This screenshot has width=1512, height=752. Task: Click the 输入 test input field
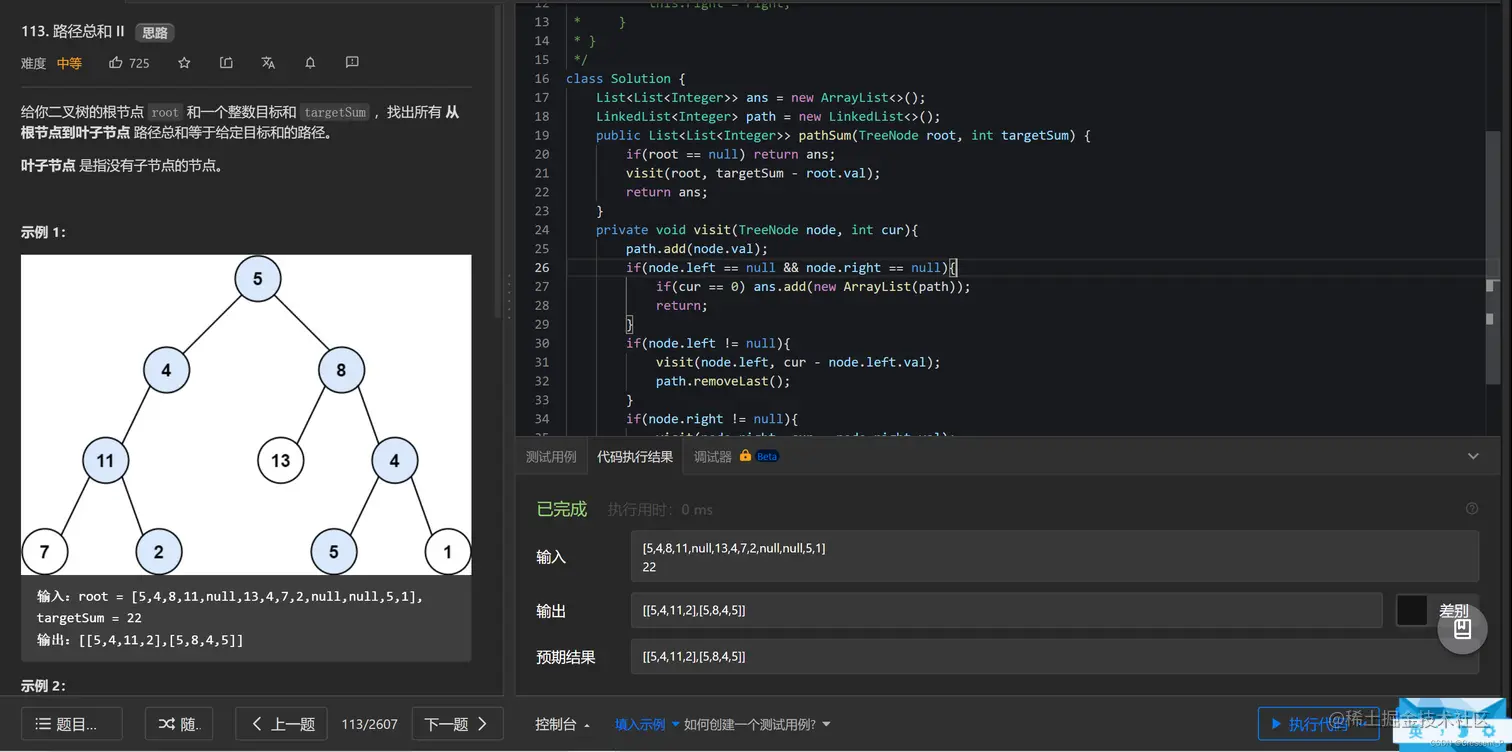(1054, 557)
